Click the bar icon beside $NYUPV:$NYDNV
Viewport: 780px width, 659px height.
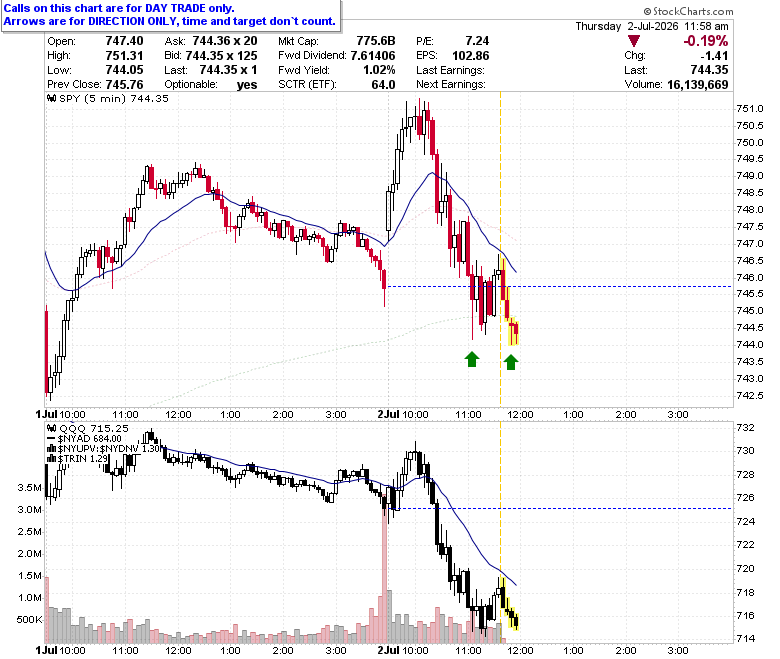(x=51, y=449)
